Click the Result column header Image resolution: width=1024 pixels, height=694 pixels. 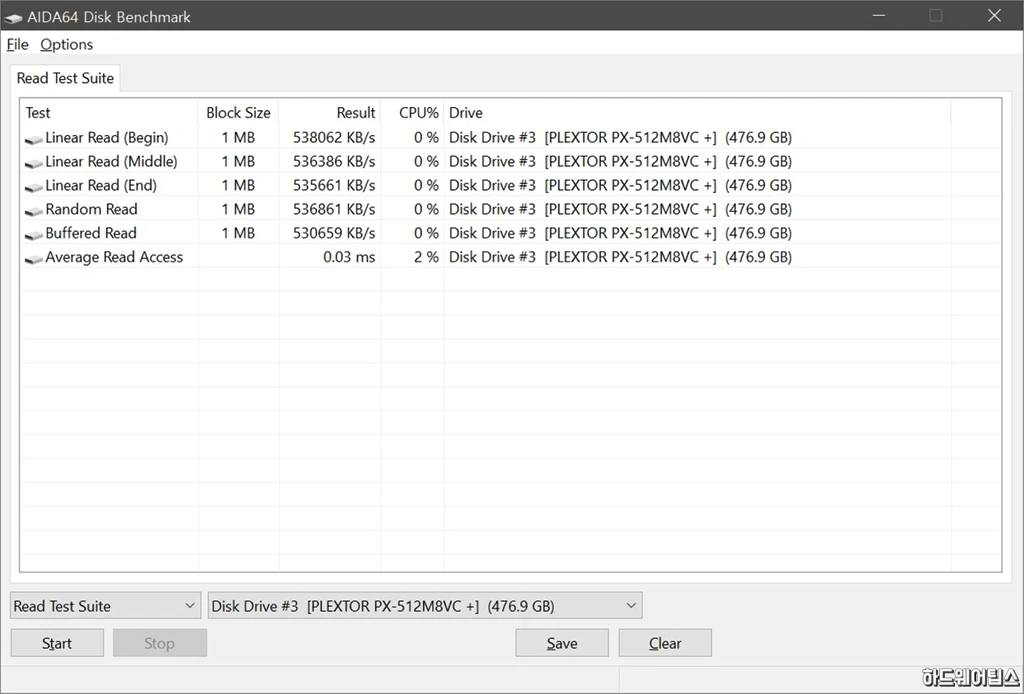pos(330,113)
